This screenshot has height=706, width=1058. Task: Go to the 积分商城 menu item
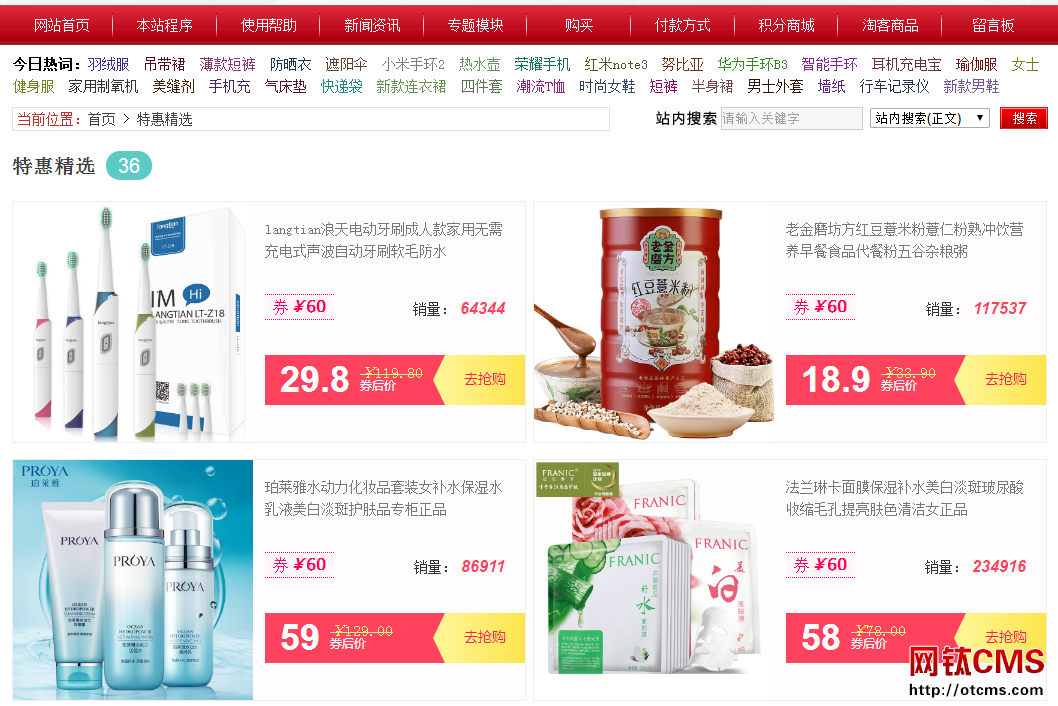[x=786, y=26]
